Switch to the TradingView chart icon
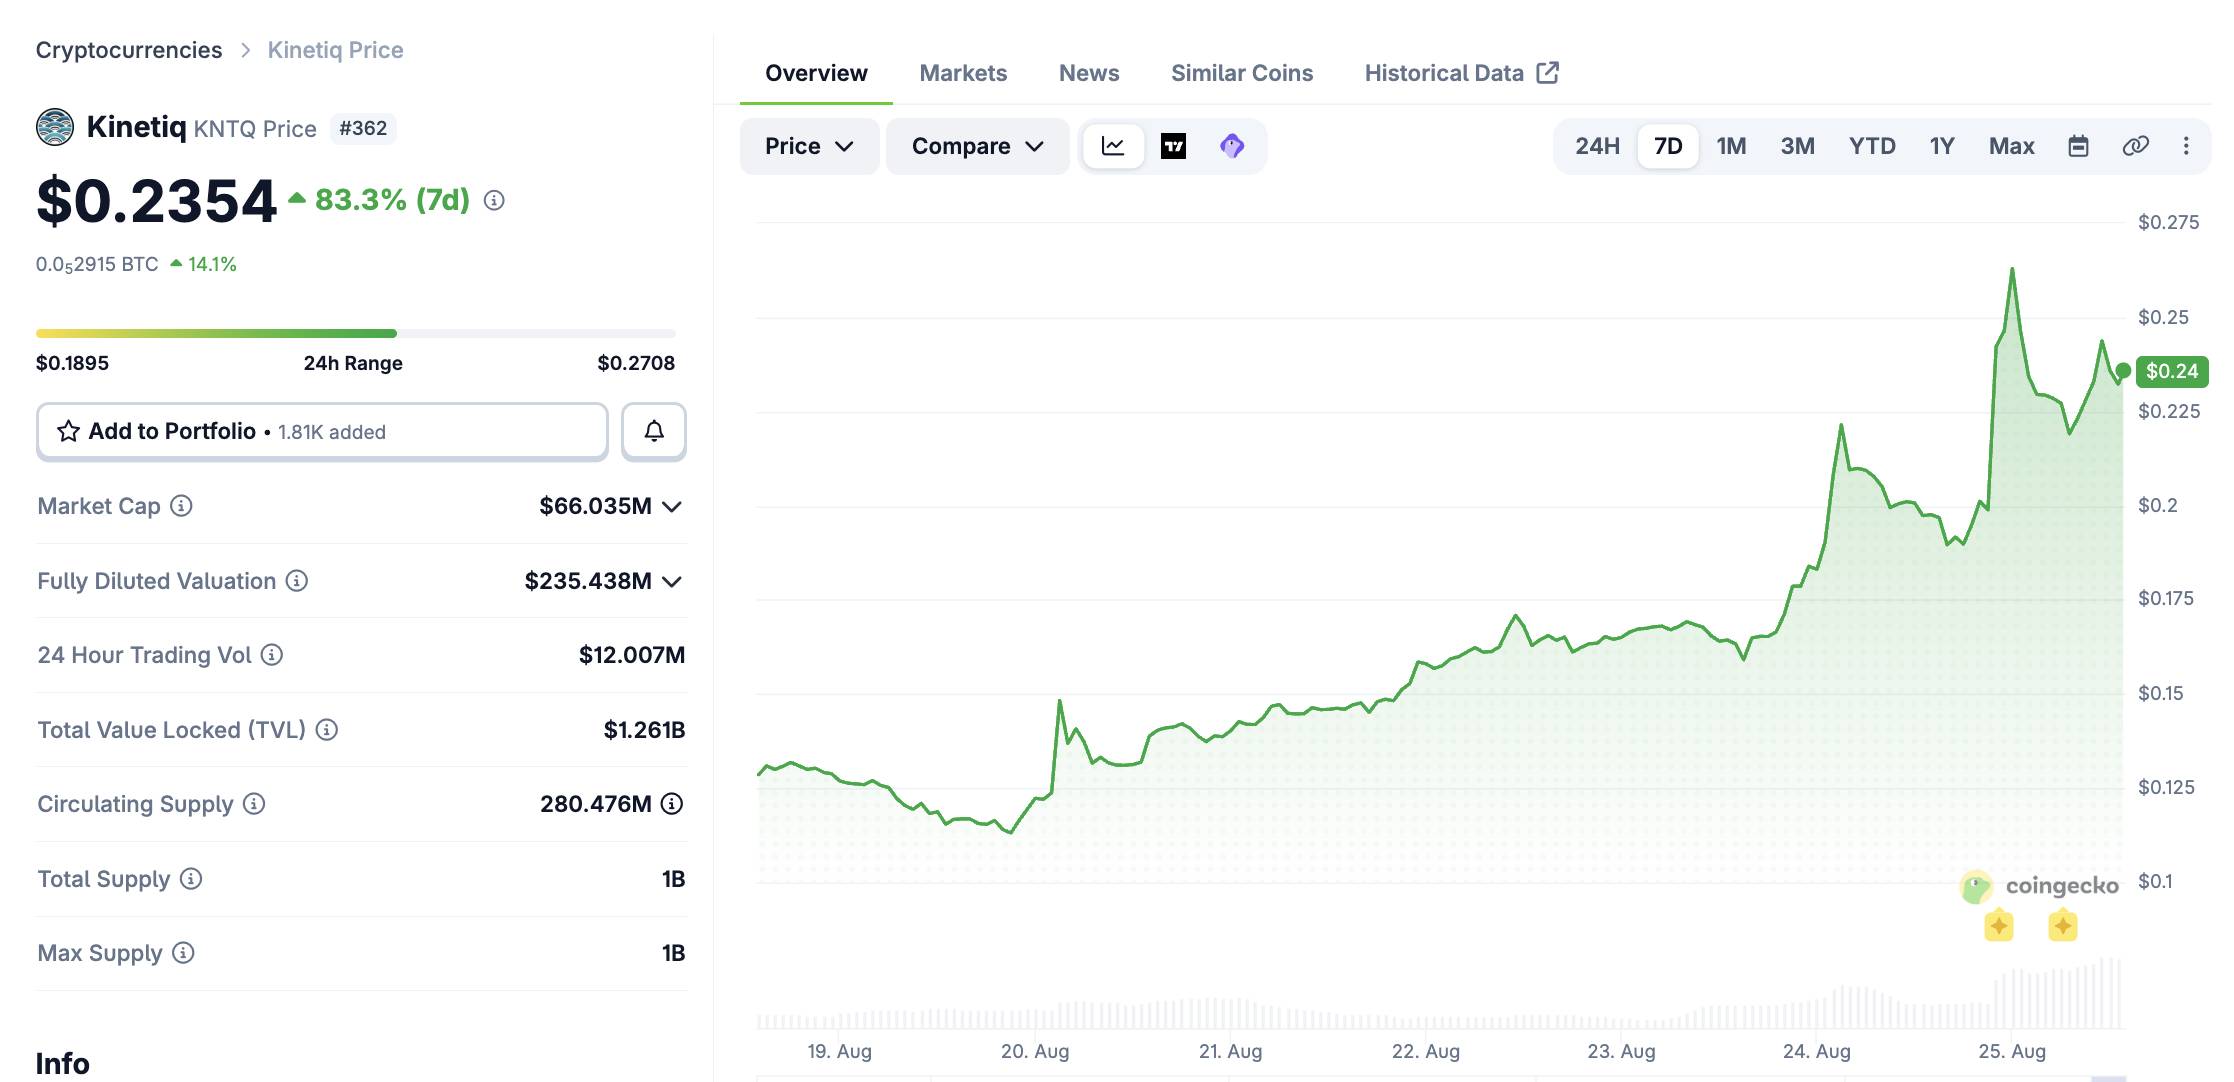Screen dimensions: 2234x1082 (x=1173, y=146)
